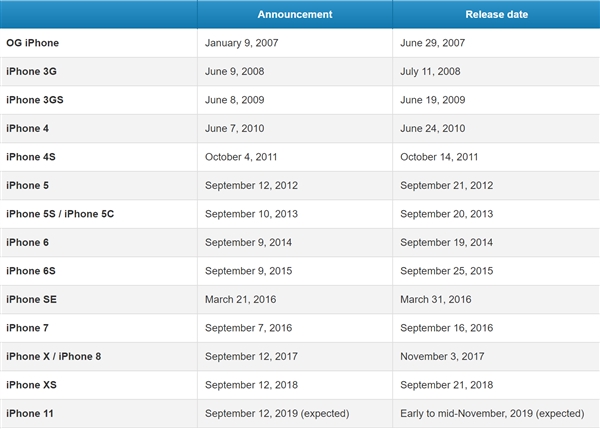Click the iPhone 3G row label
600x429 pixels.
[31, 72]
